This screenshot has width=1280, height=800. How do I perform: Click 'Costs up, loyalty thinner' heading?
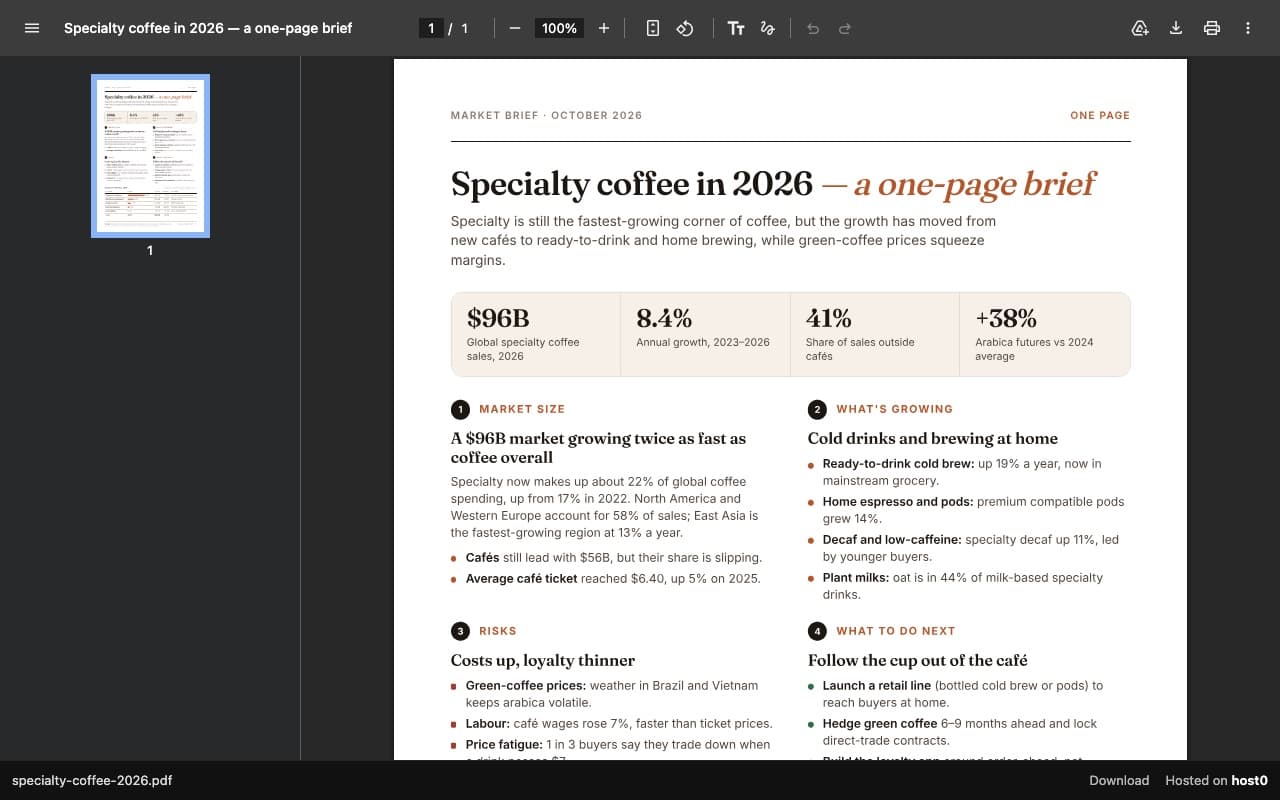pos(543,660)
